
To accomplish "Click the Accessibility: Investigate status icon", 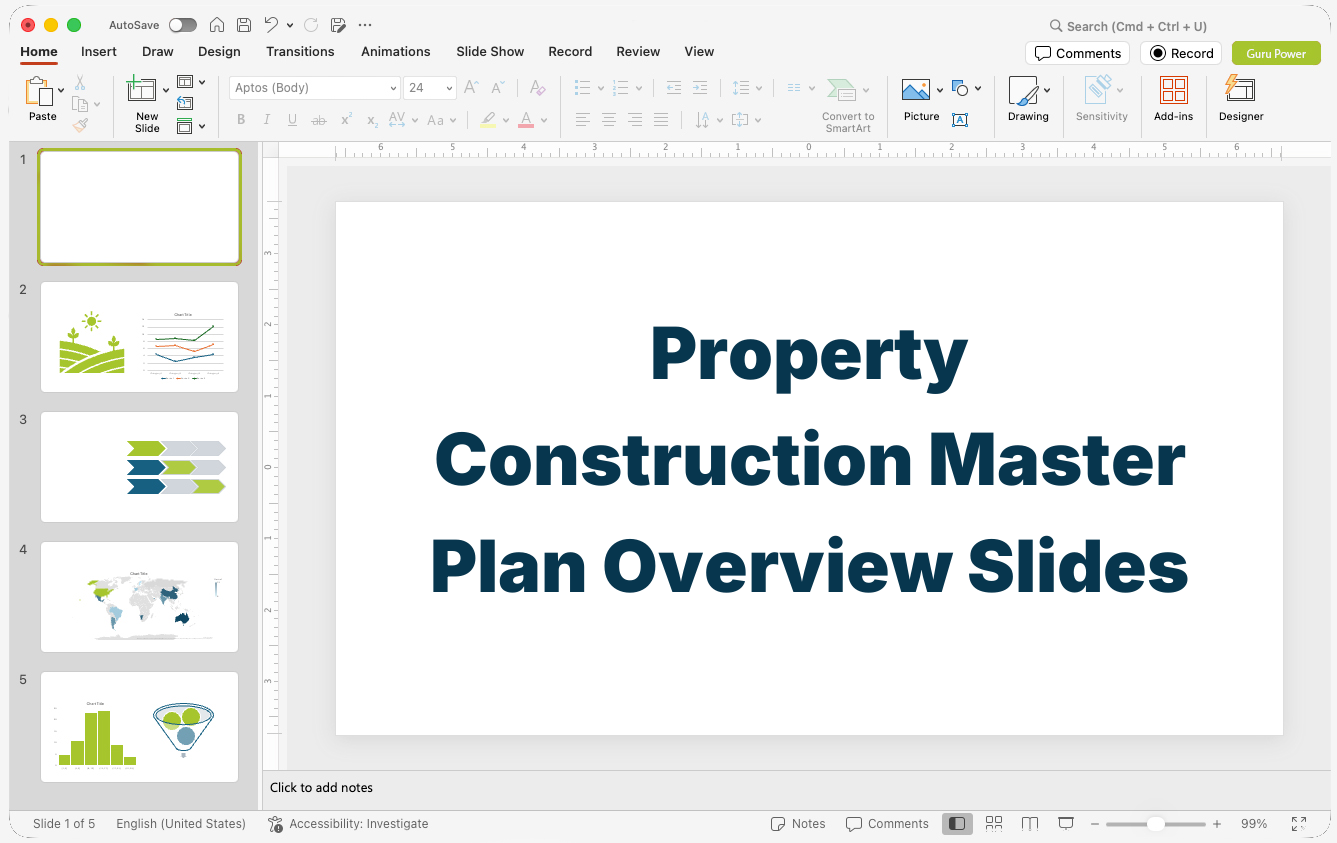I will (276, 824).
